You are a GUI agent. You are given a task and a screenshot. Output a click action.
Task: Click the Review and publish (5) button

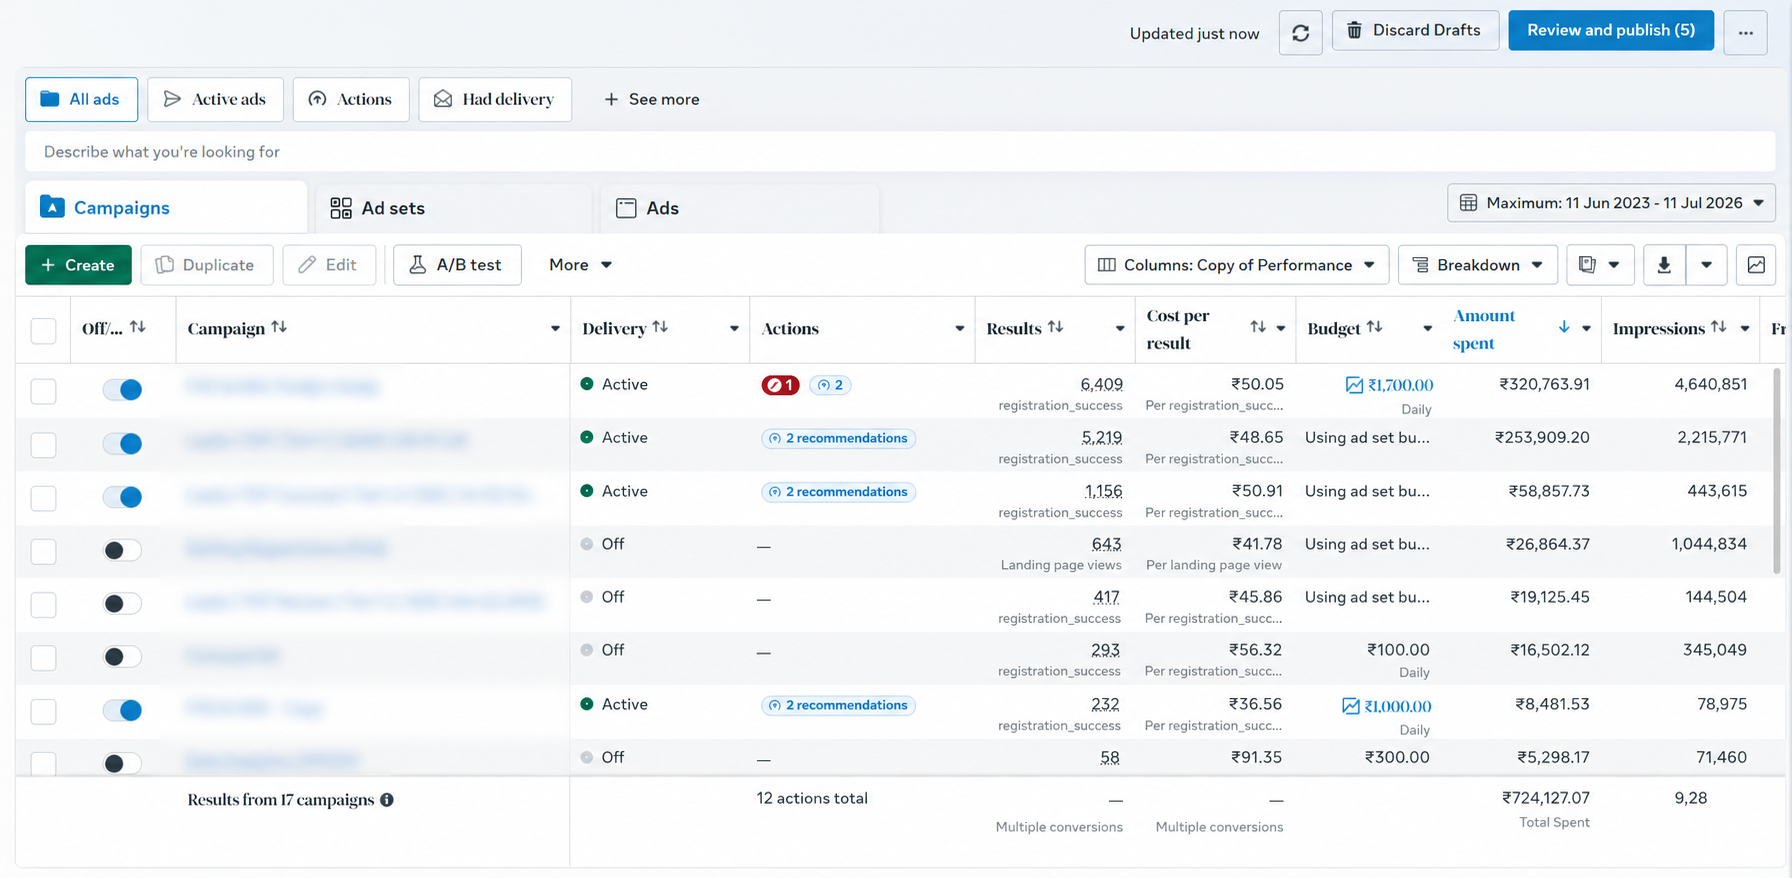point(1611,30)
